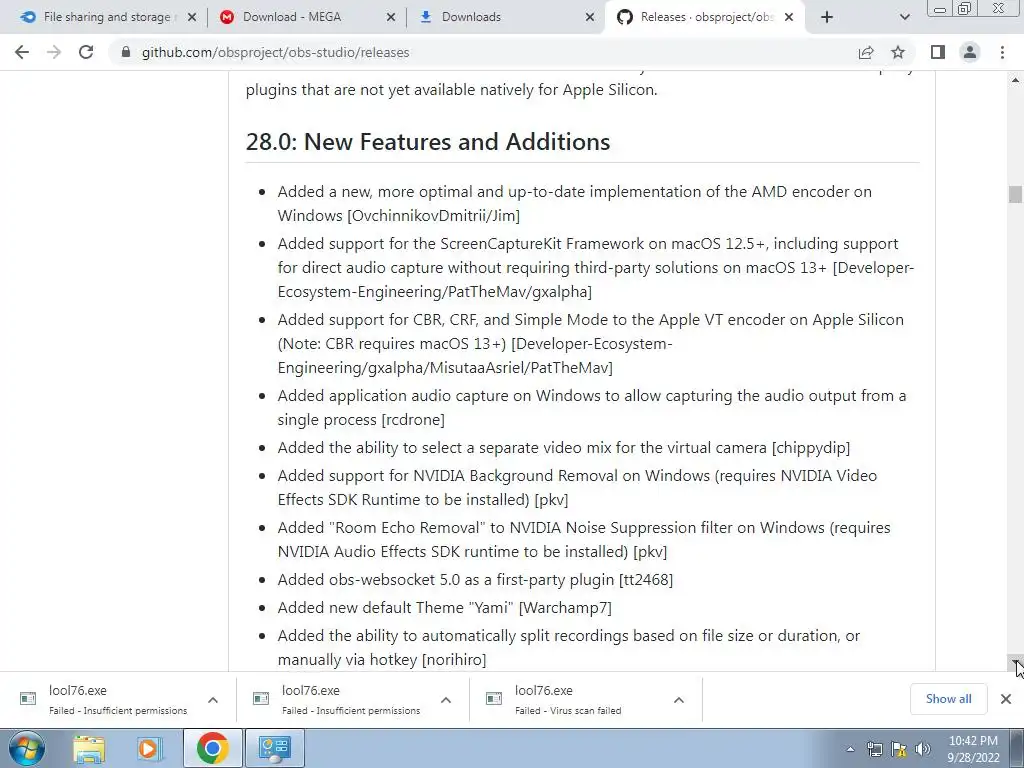Open Windows Explorer from taskbar
This screenshot has height=768, width=1024.
click(89, 748)
